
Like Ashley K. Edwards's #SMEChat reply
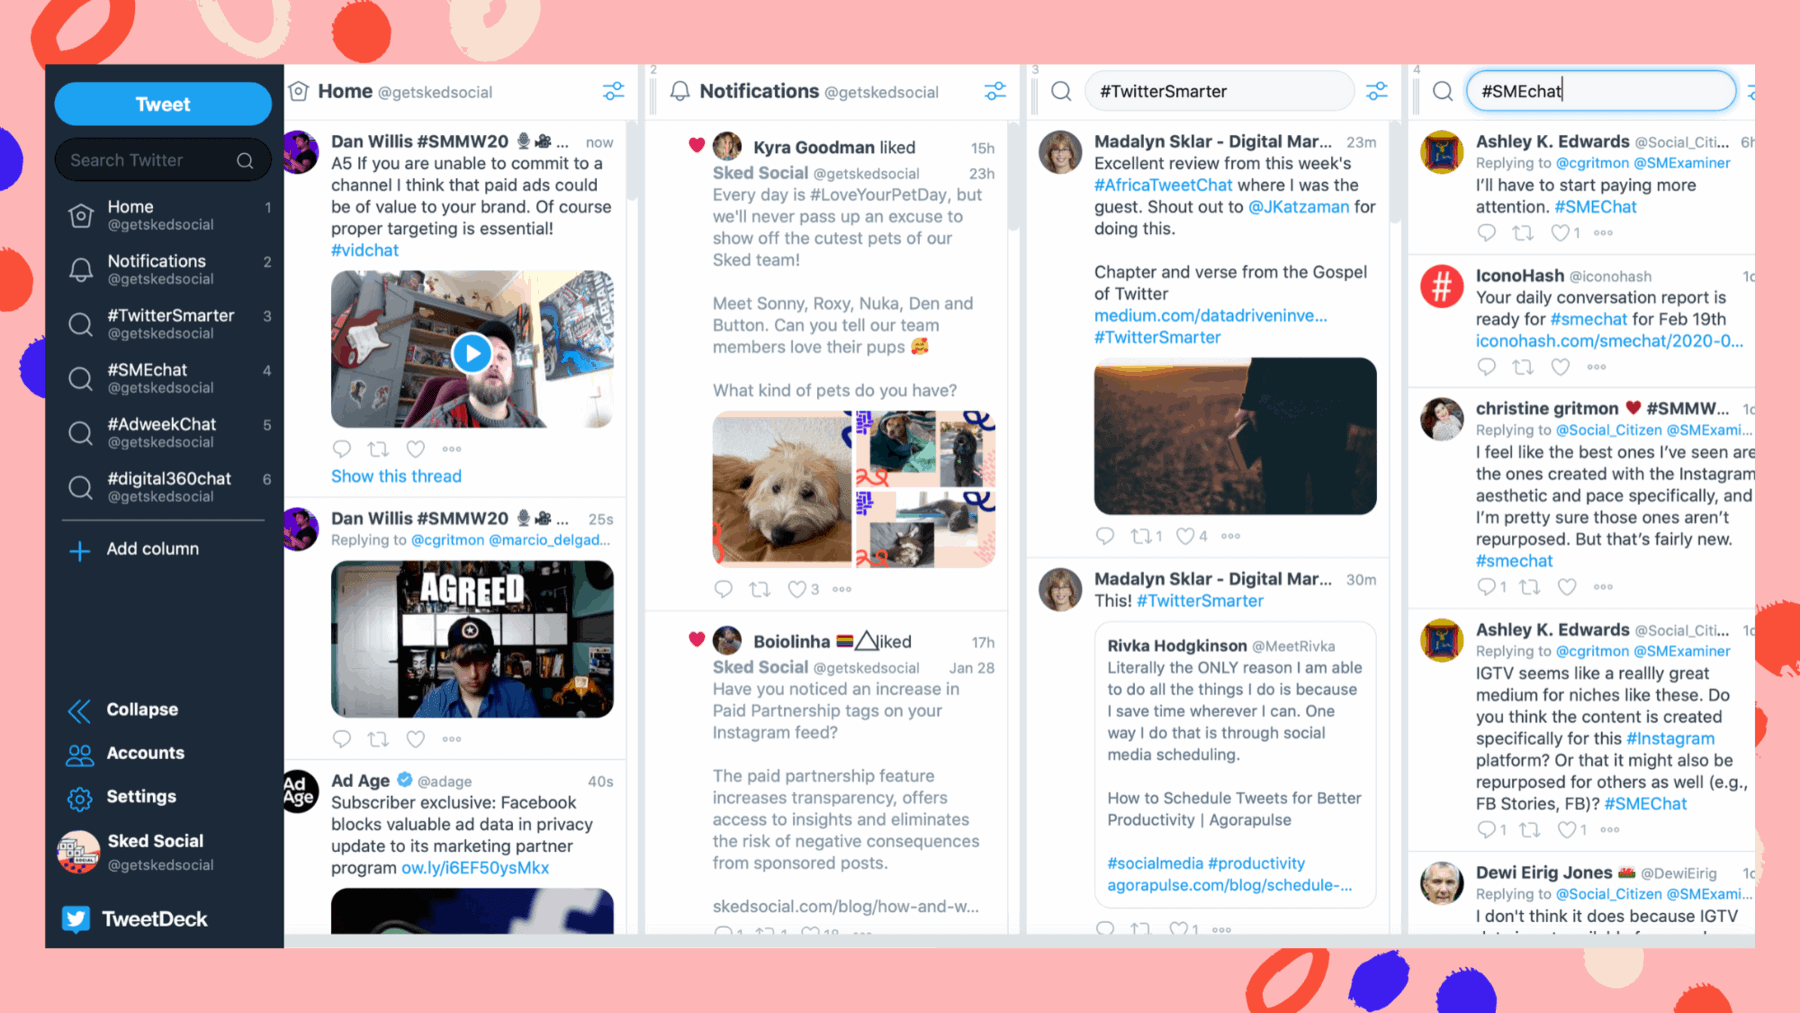tap(1562, 232)
